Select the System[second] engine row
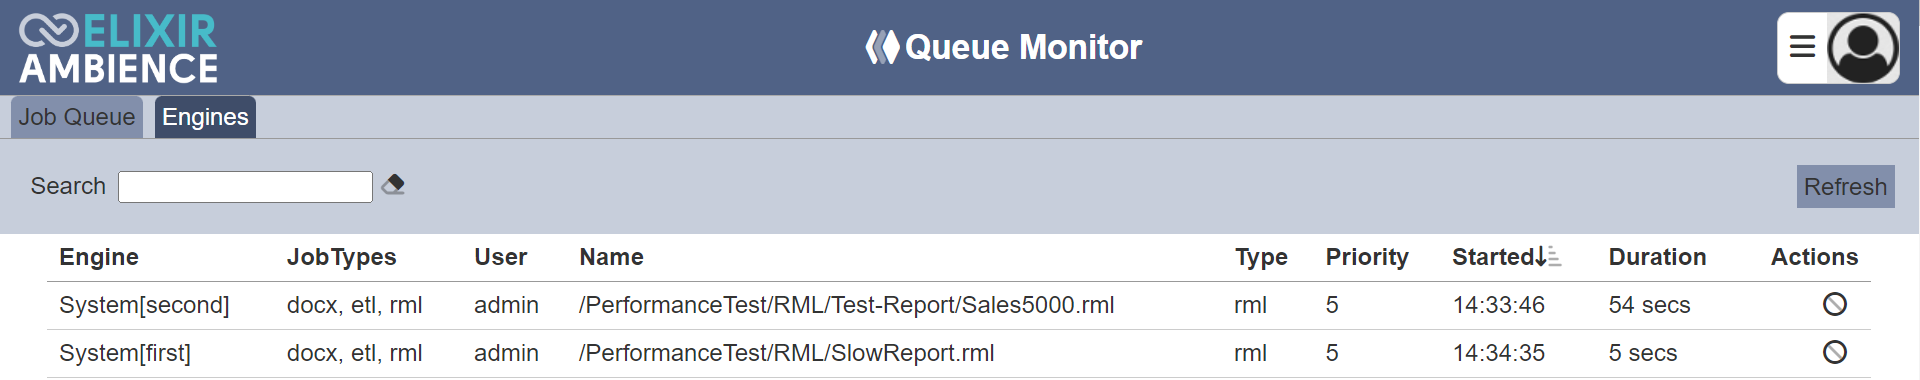Viewport: 1920px width, 380px height. pos(959,305)
